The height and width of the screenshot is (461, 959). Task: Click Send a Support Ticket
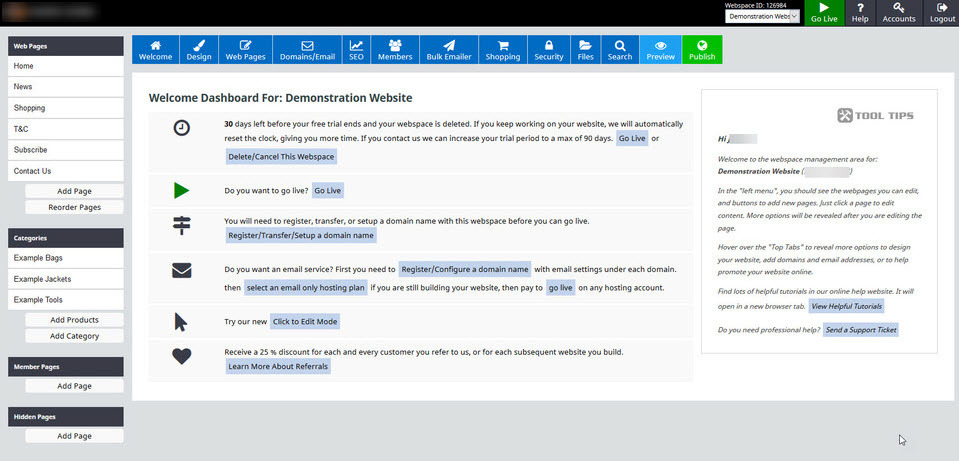point(861,329)
